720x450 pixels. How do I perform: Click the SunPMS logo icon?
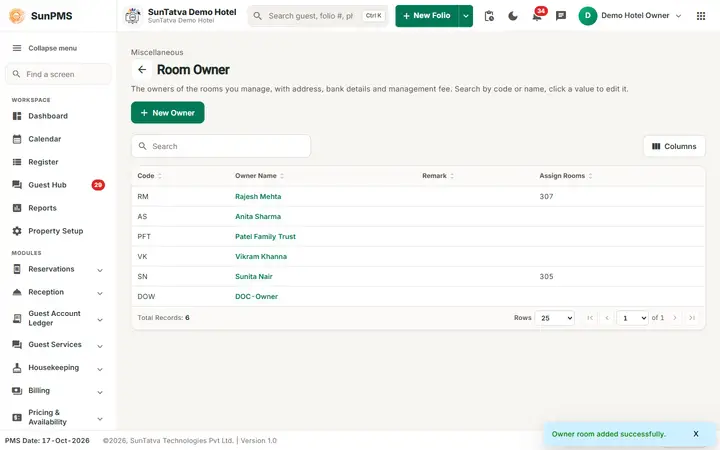(x=17, y=16)
